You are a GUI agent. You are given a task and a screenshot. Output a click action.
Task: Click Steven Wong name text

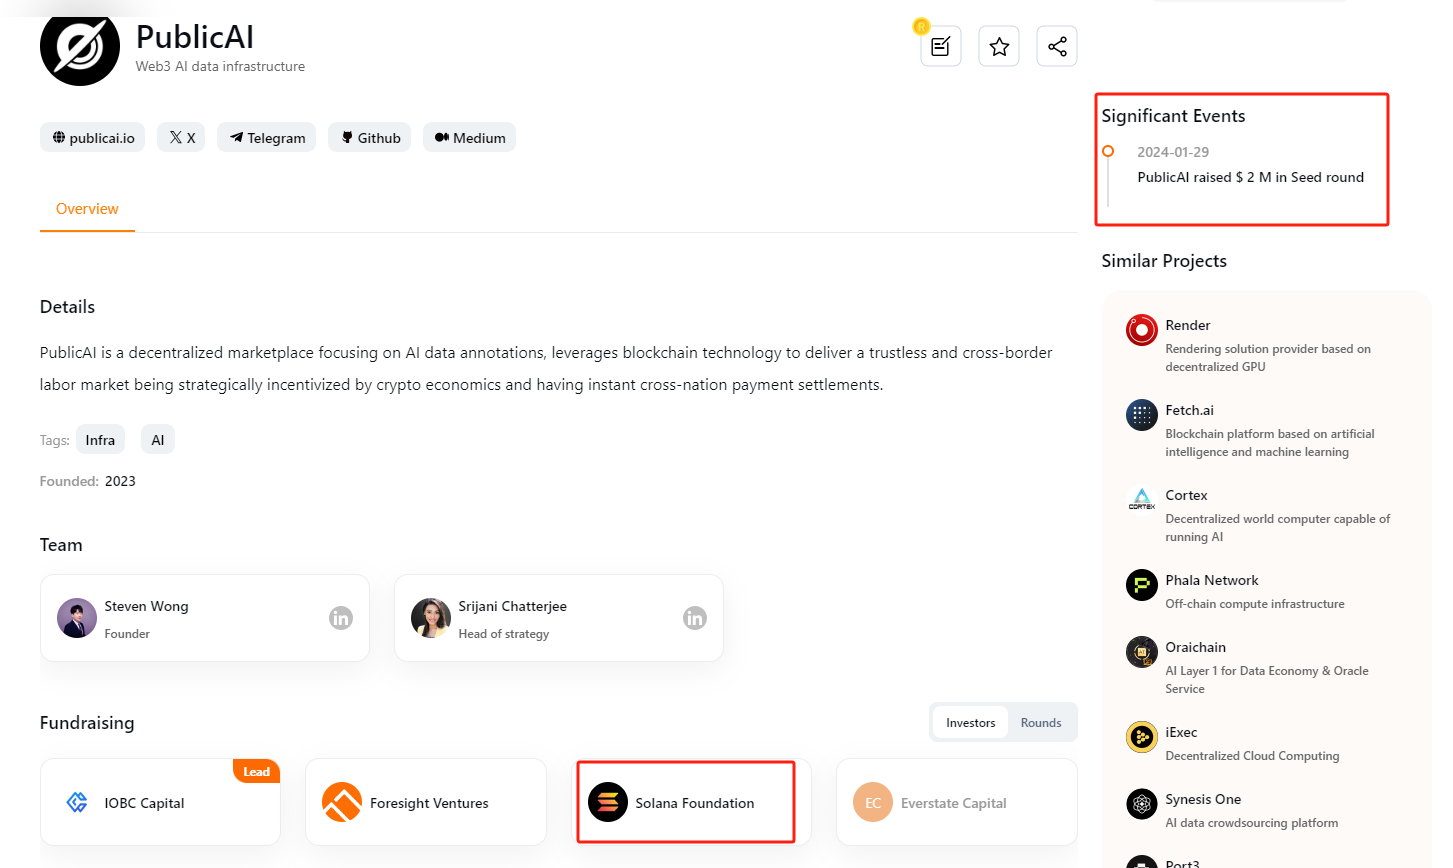[x=146, y=606]
